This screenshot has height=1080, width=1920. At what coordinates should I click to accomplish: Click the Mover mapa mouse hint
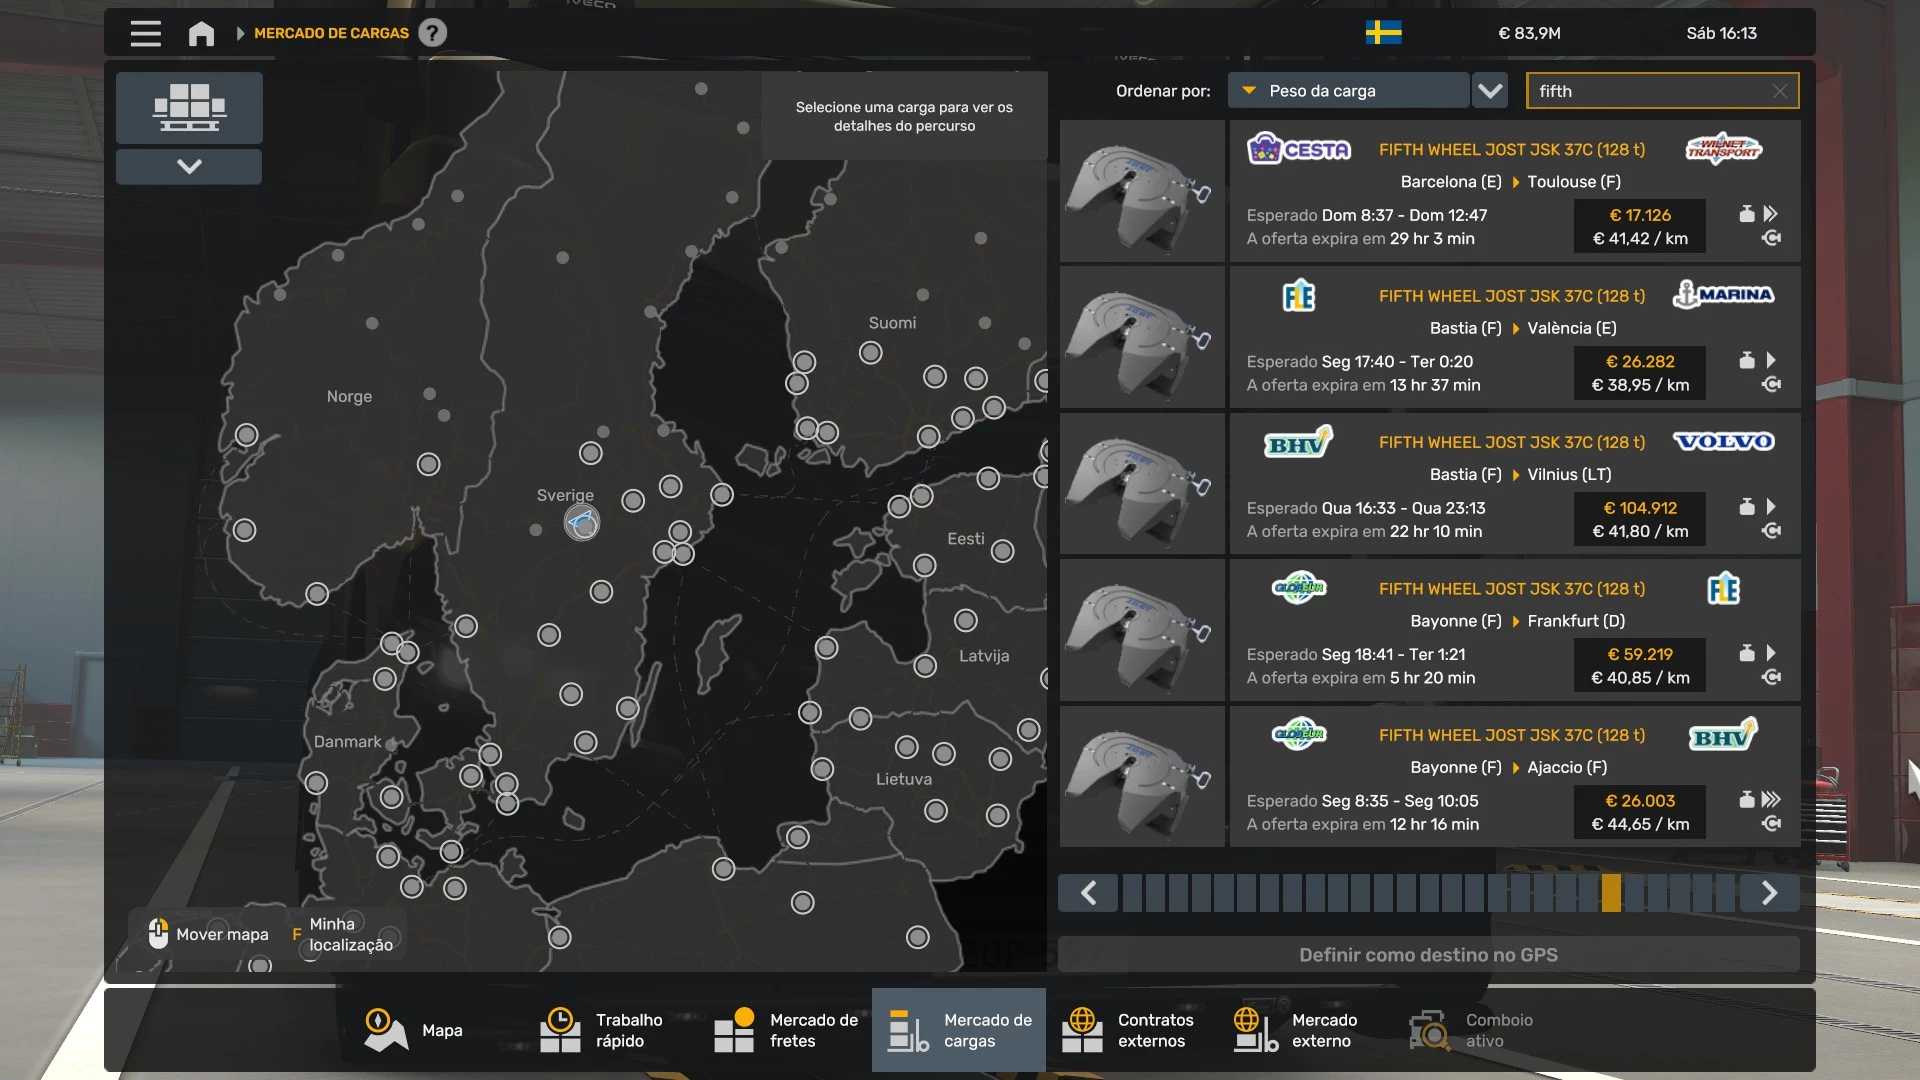[x=209, y=934]
